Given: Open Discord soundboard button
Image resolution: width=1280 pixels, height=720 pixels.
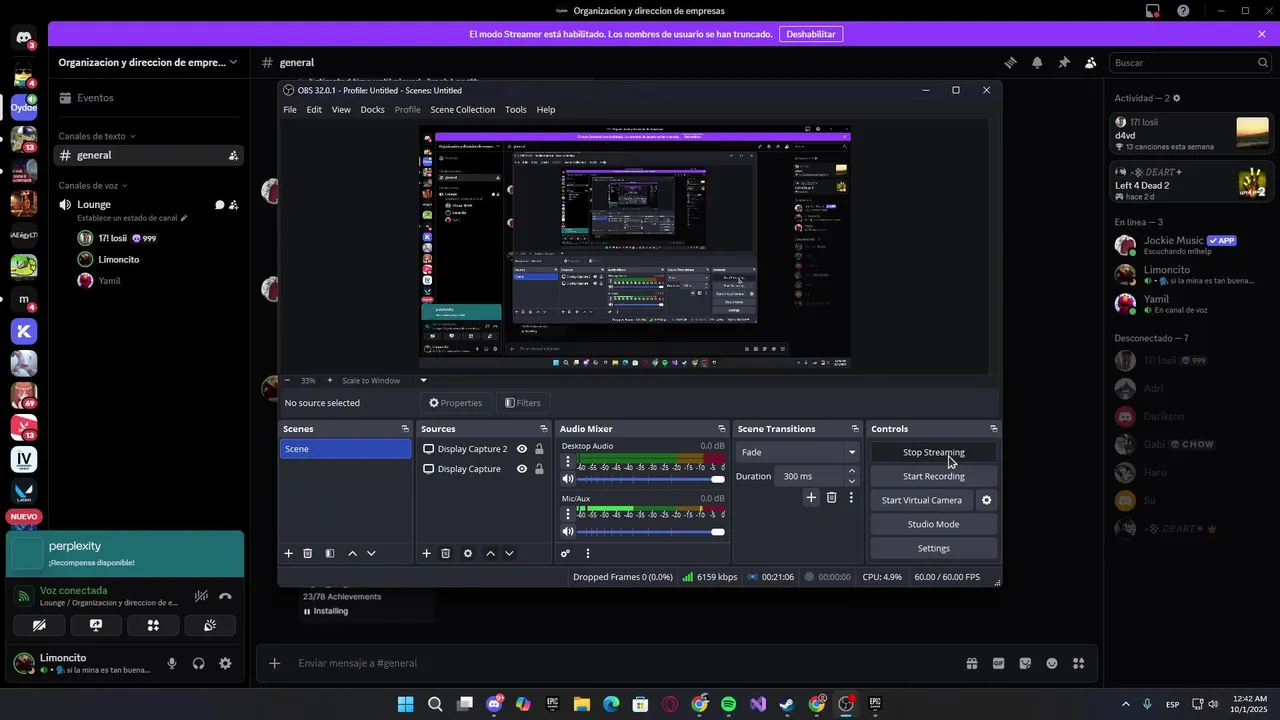Looking at the screenshot, I should 210,625.
